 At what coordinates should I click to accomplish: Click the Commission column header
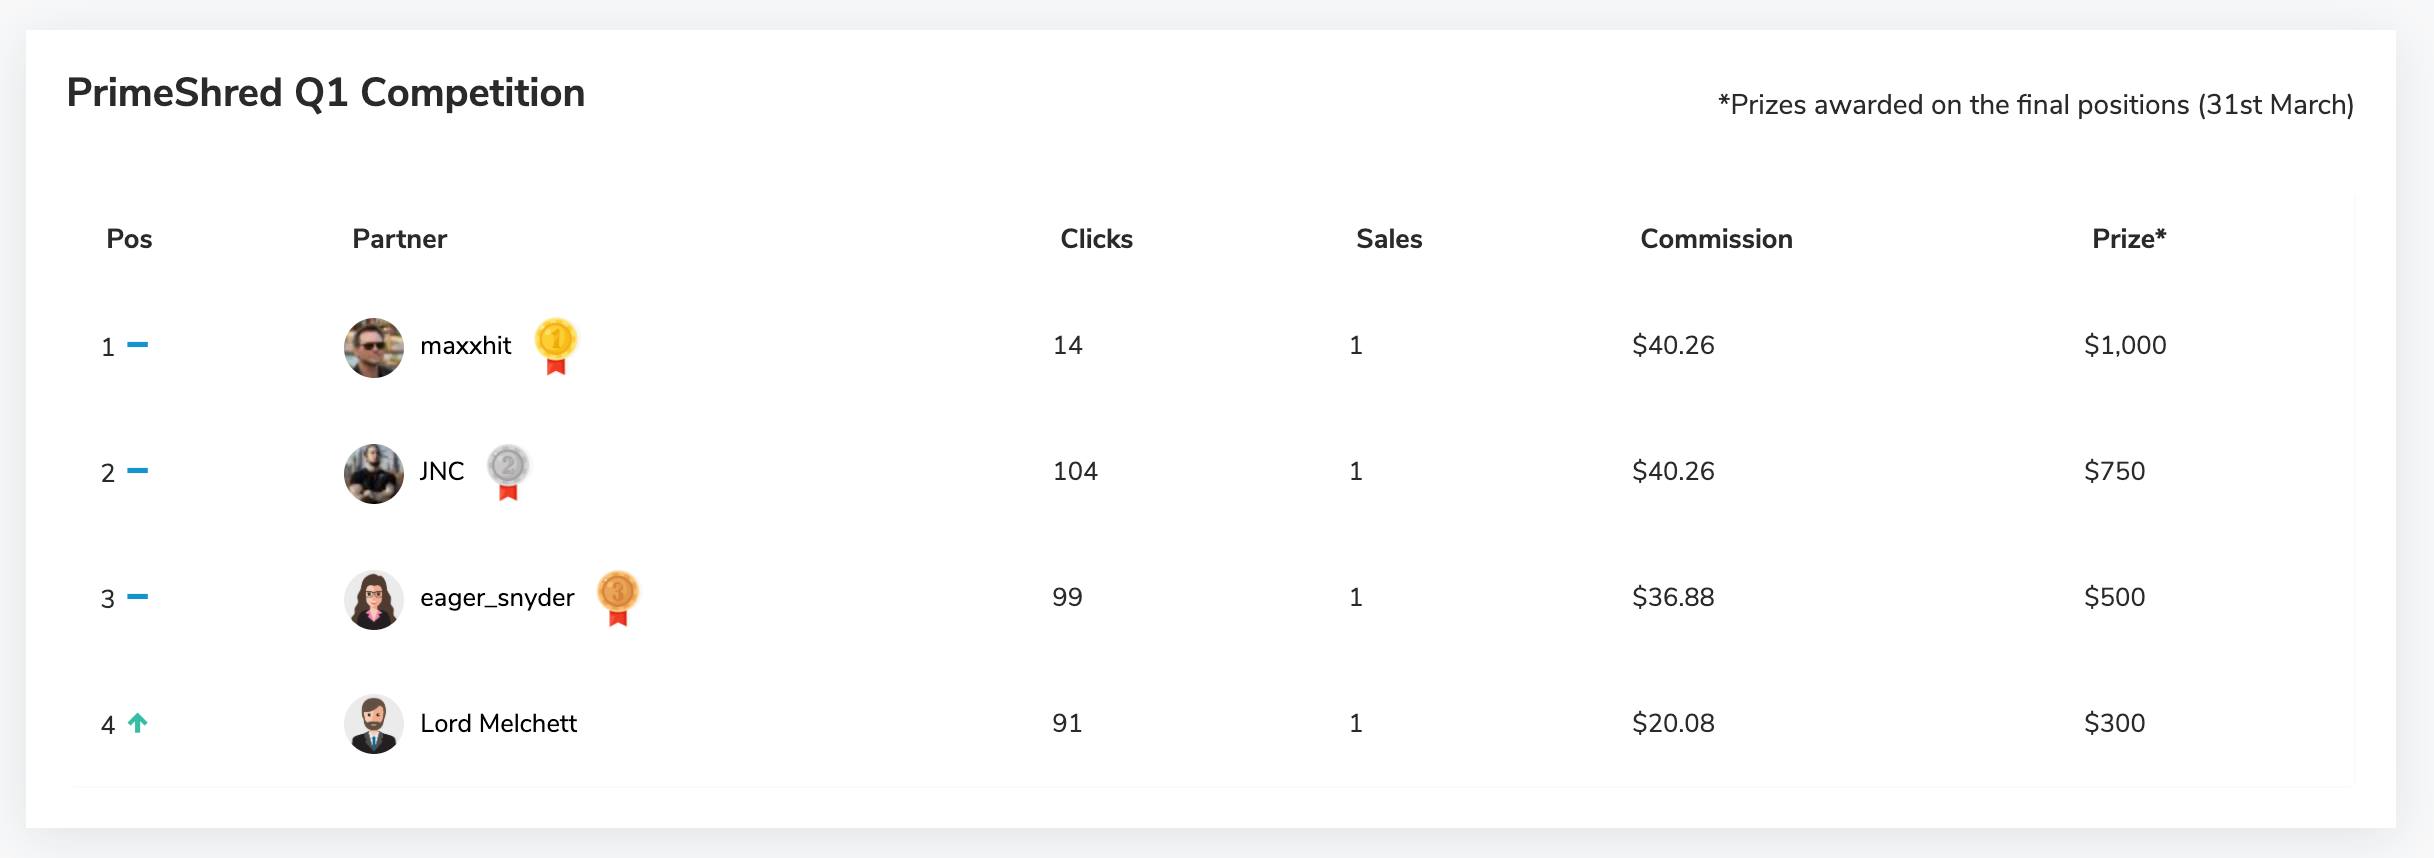(x=1716, y=239)
